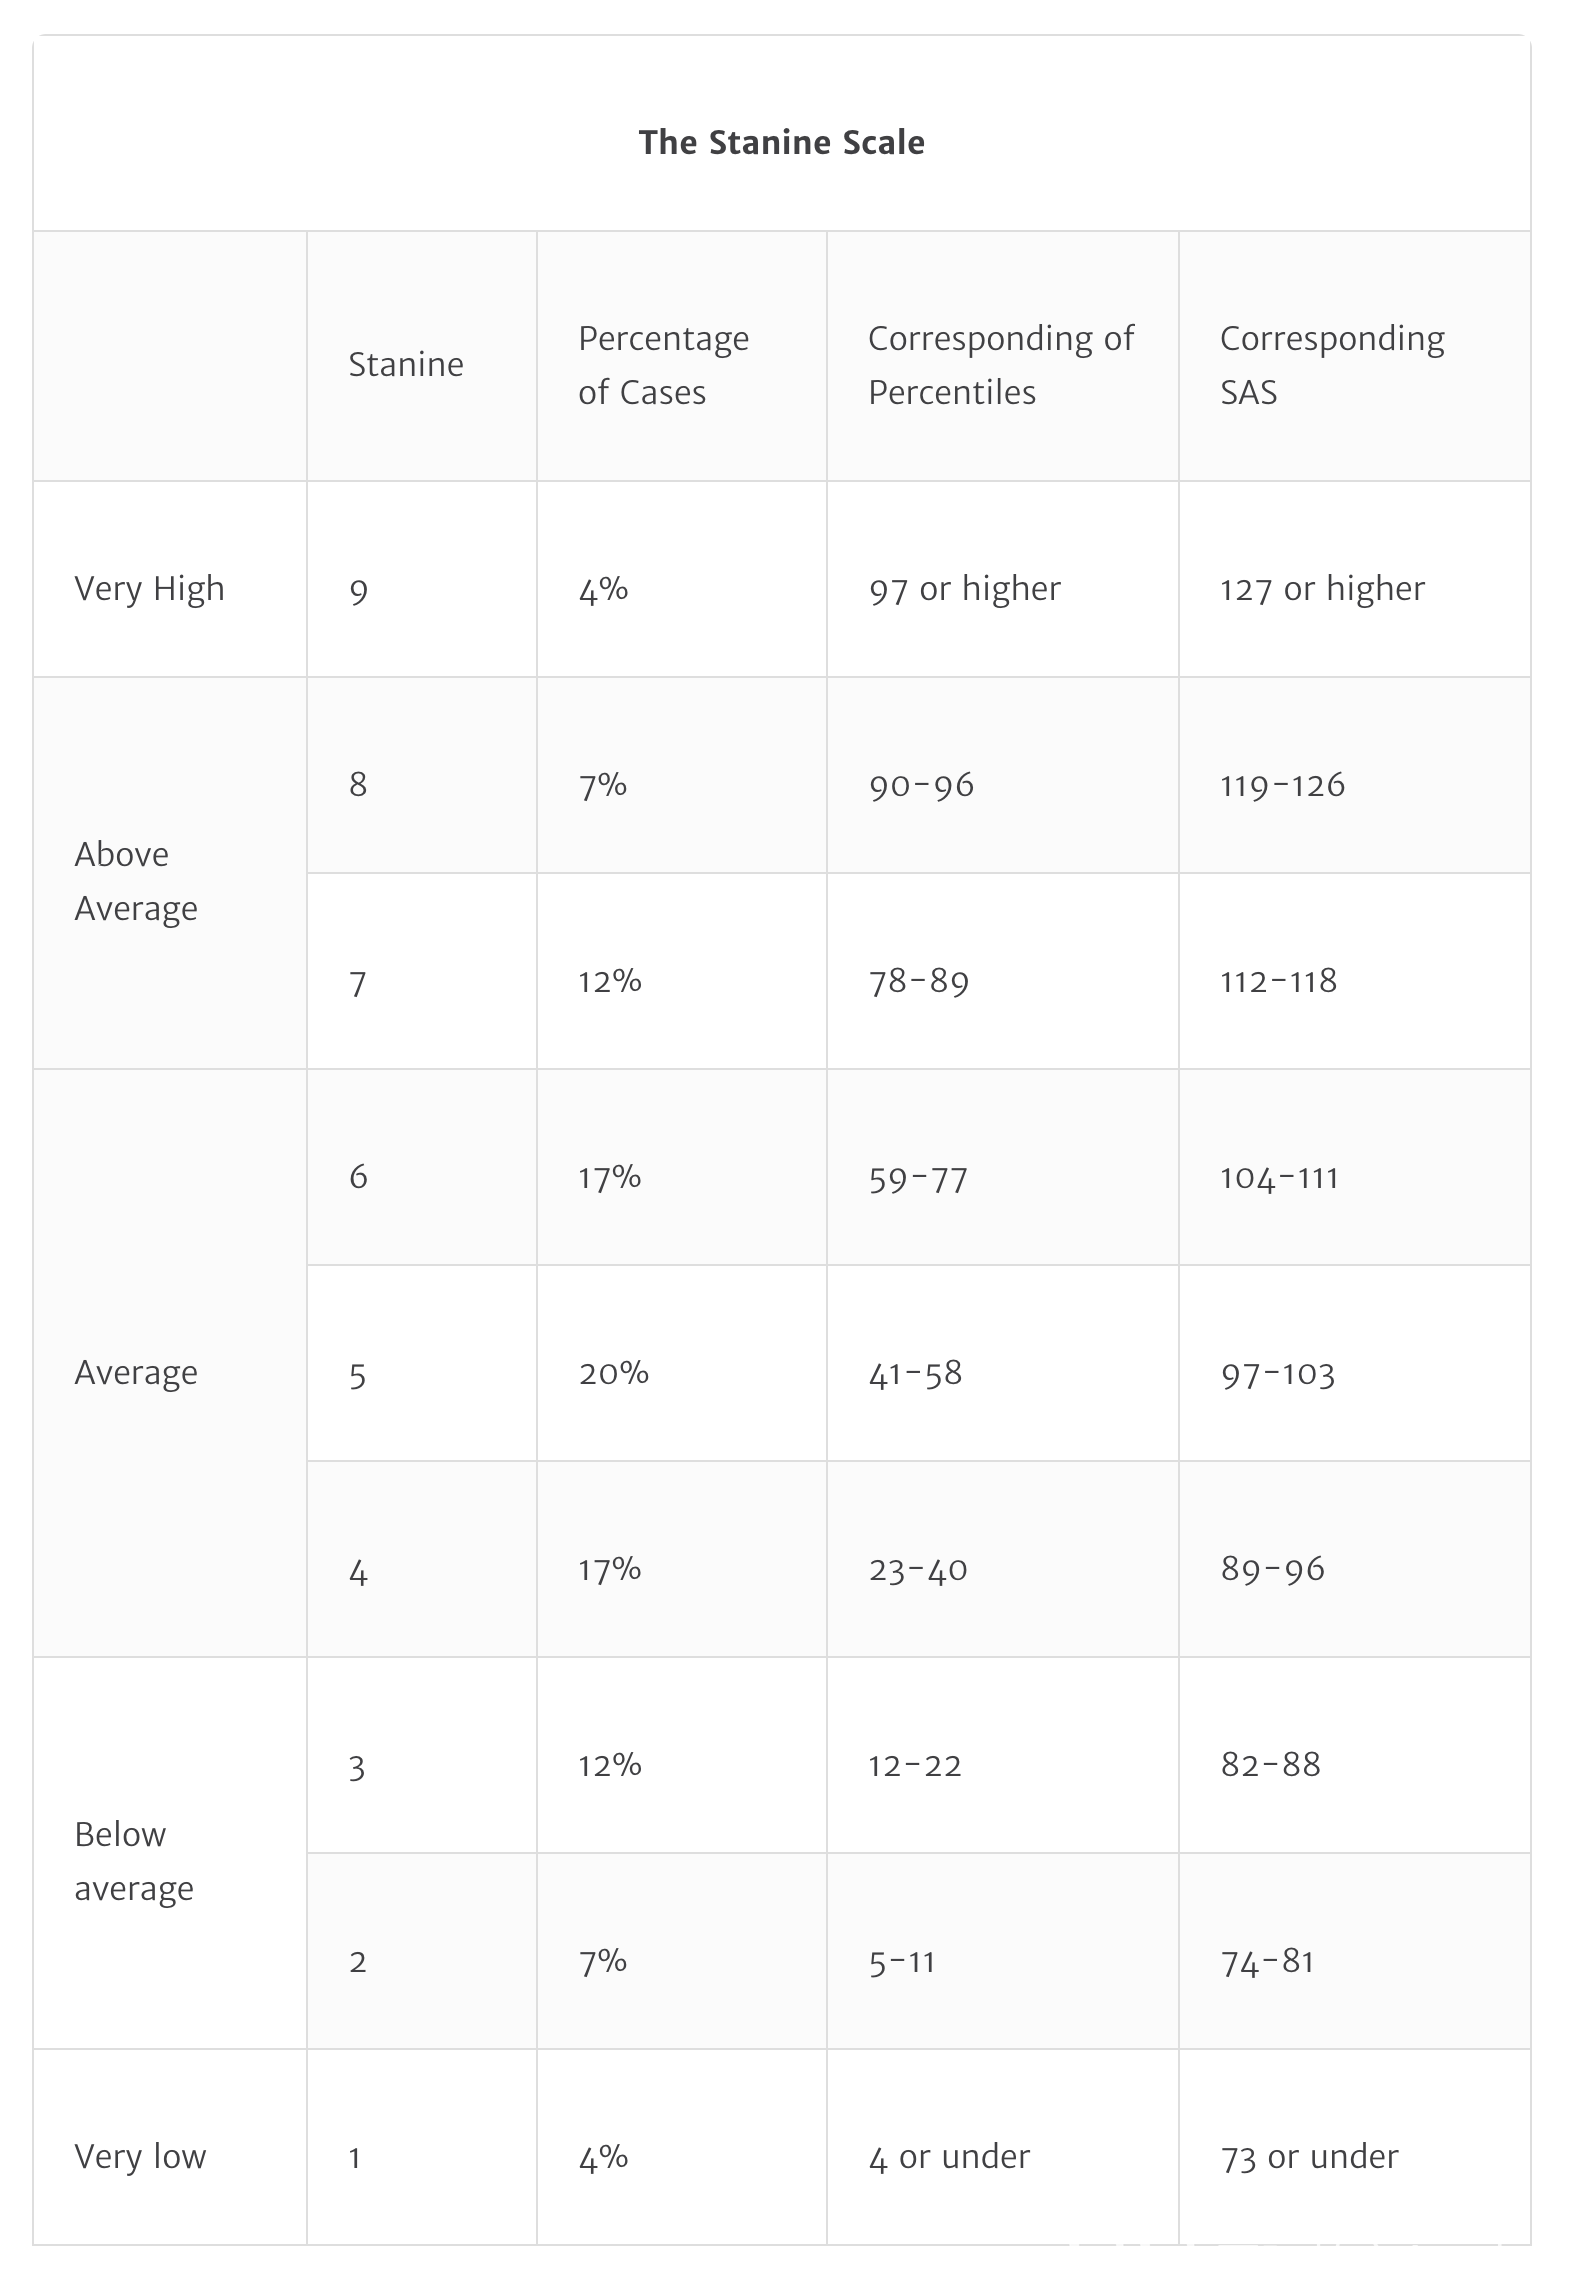Click the '89-96' SAS cell
Image resolution: width=1572 pixels, height=2296 pixels.
click(x=1272, y=1569)
